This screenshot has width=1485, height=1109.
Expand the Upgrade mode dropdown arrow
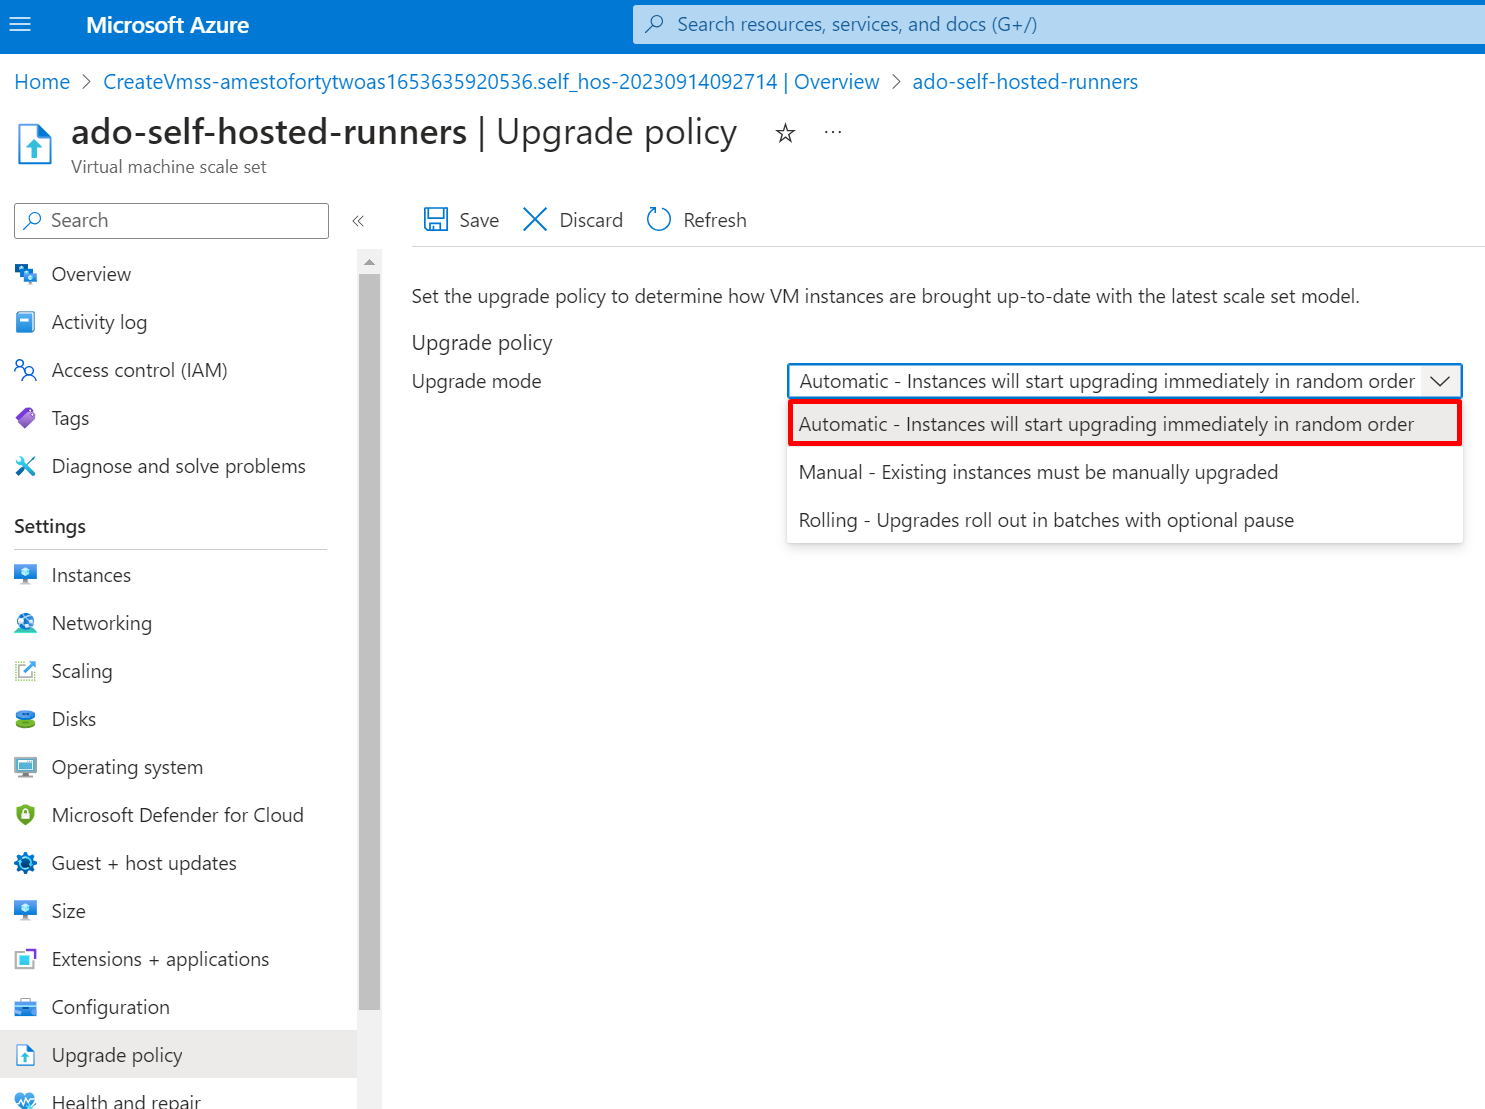click(1439, 381)
